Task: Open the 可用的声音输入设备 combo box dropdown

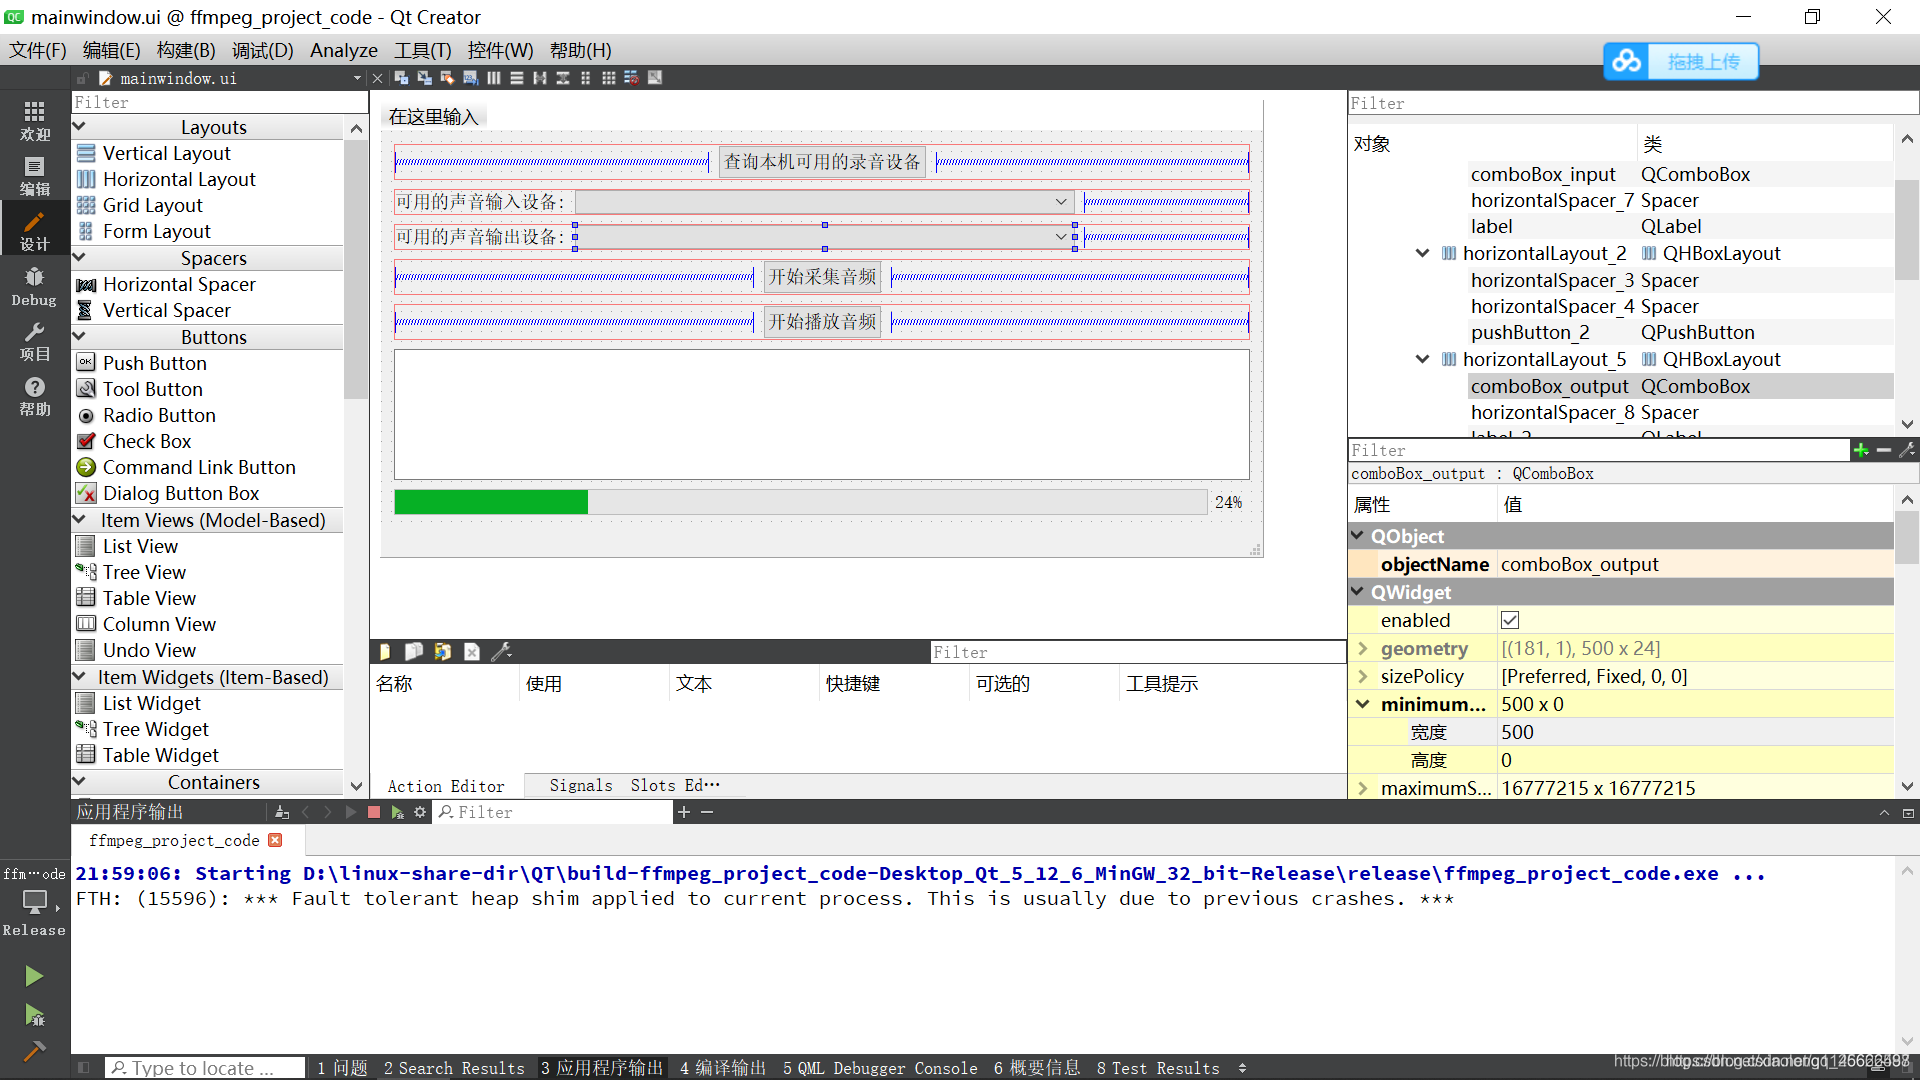Action: [1060, 202]
